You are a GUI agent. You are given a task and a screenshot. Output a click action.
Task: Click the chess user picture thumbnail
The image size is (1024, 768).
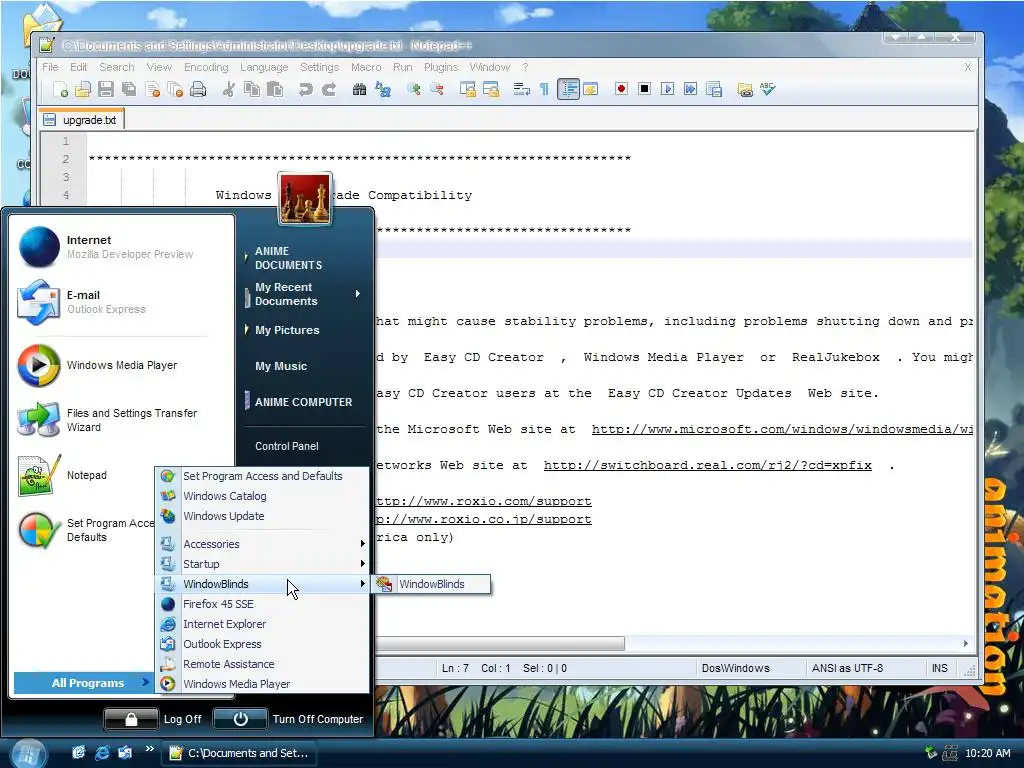(x=305, y=199)
